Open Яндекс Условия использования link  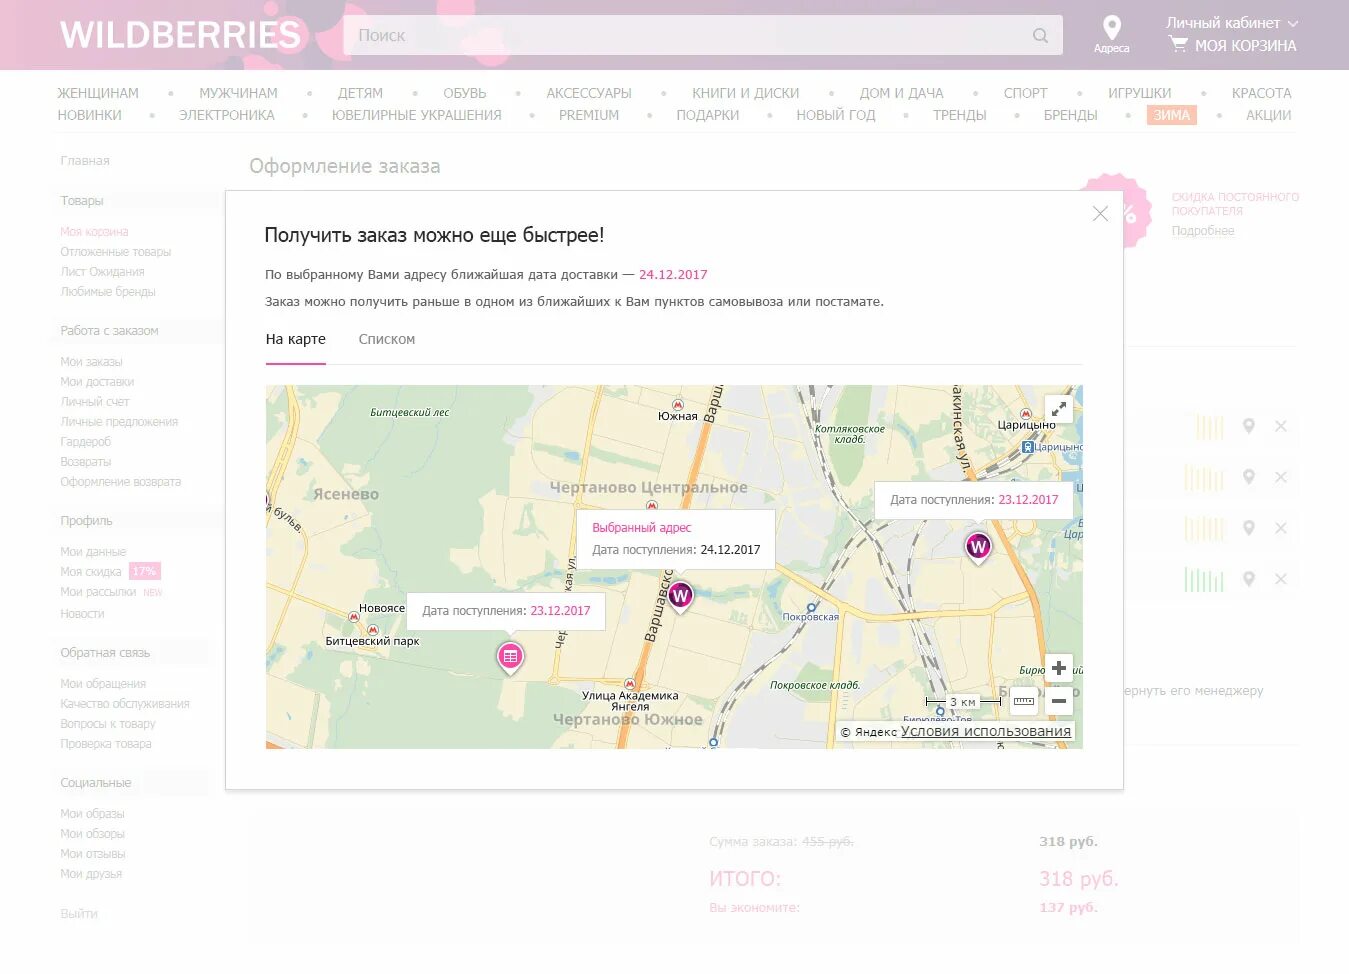[986, 731]
